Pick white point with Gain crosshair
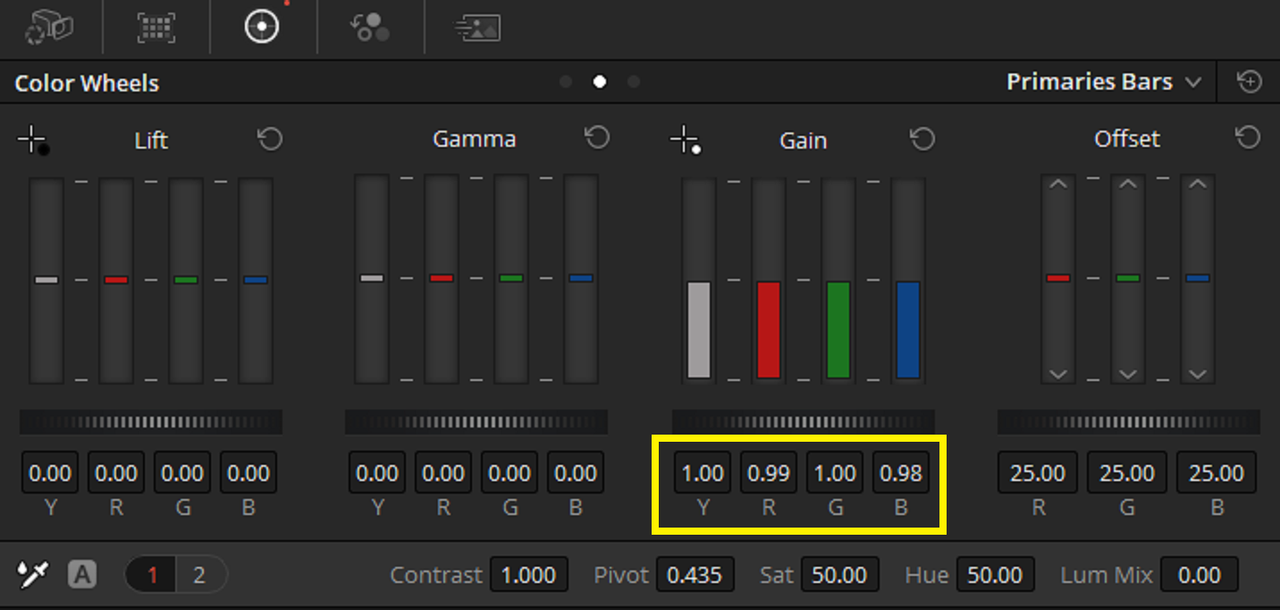1280x610 pixels. pos(685,140)
